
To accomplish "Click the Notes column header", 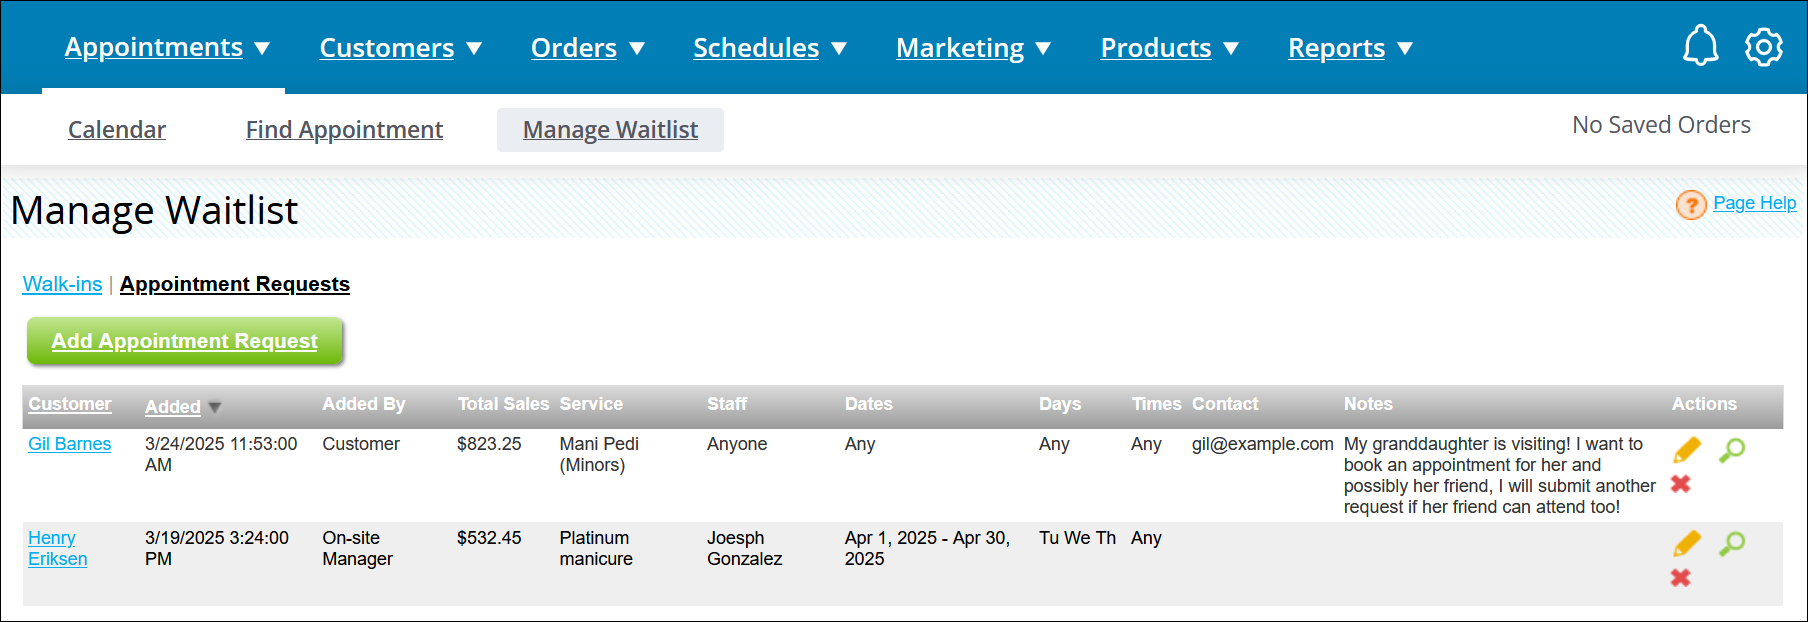I will click(1368, 404).
